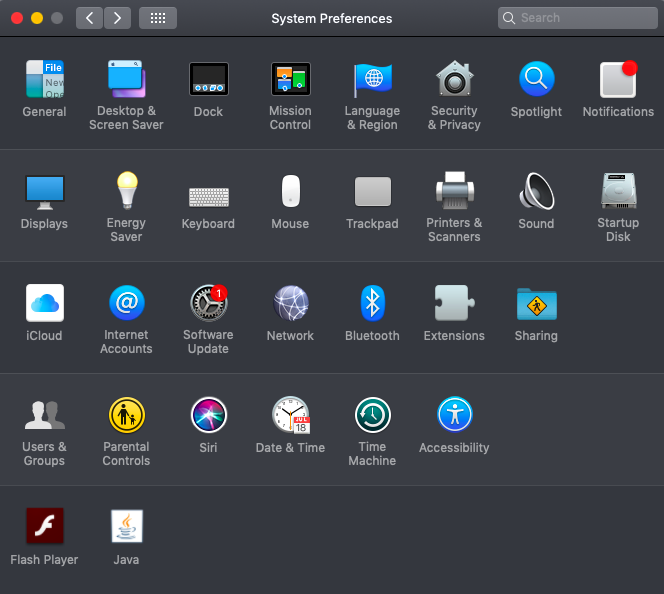This screenshot has width=664, height=594.
Task: Click the Show All grid button
Action: point(158,18)
